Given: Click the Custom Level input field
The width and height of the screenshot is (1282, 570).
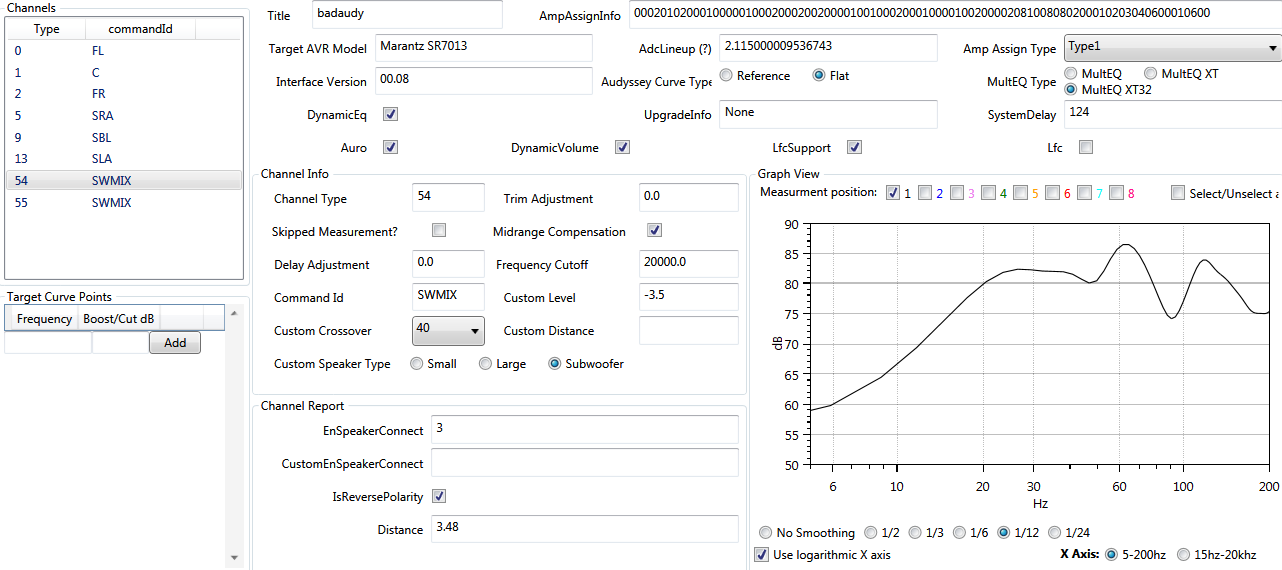Looking at the screenshot, I should pos(688,297).
